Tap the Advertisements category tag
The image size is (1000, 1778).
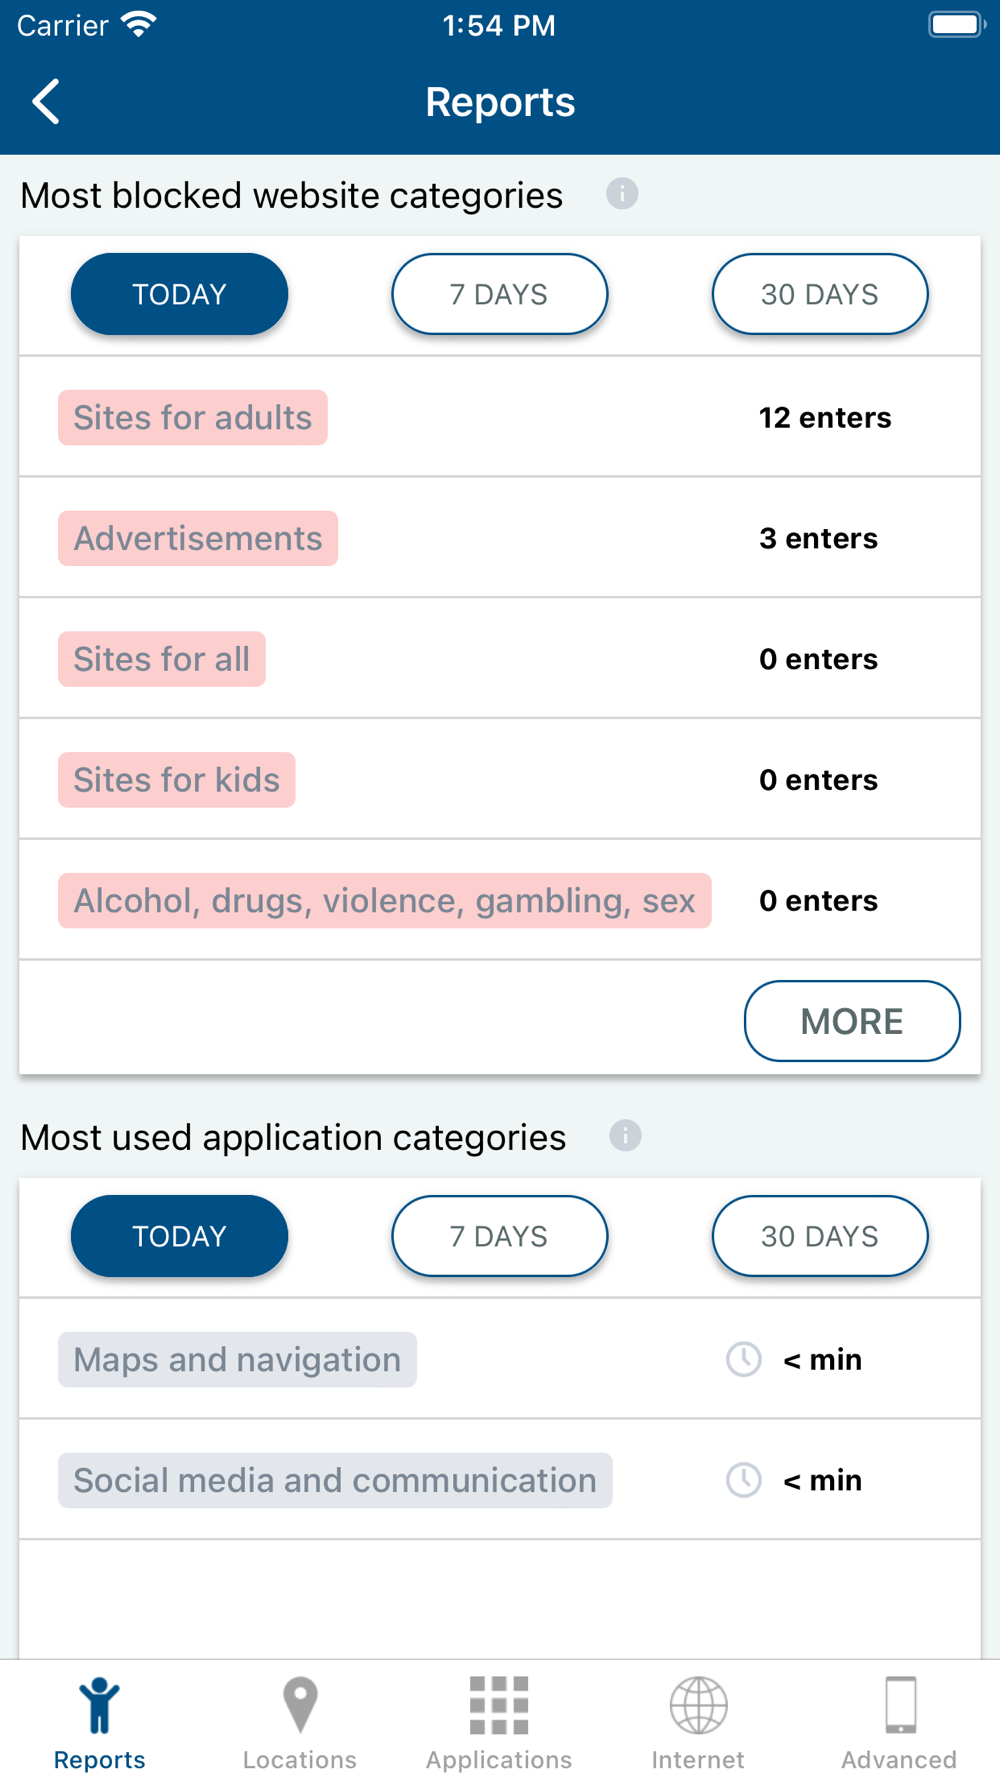click(198, 538)
